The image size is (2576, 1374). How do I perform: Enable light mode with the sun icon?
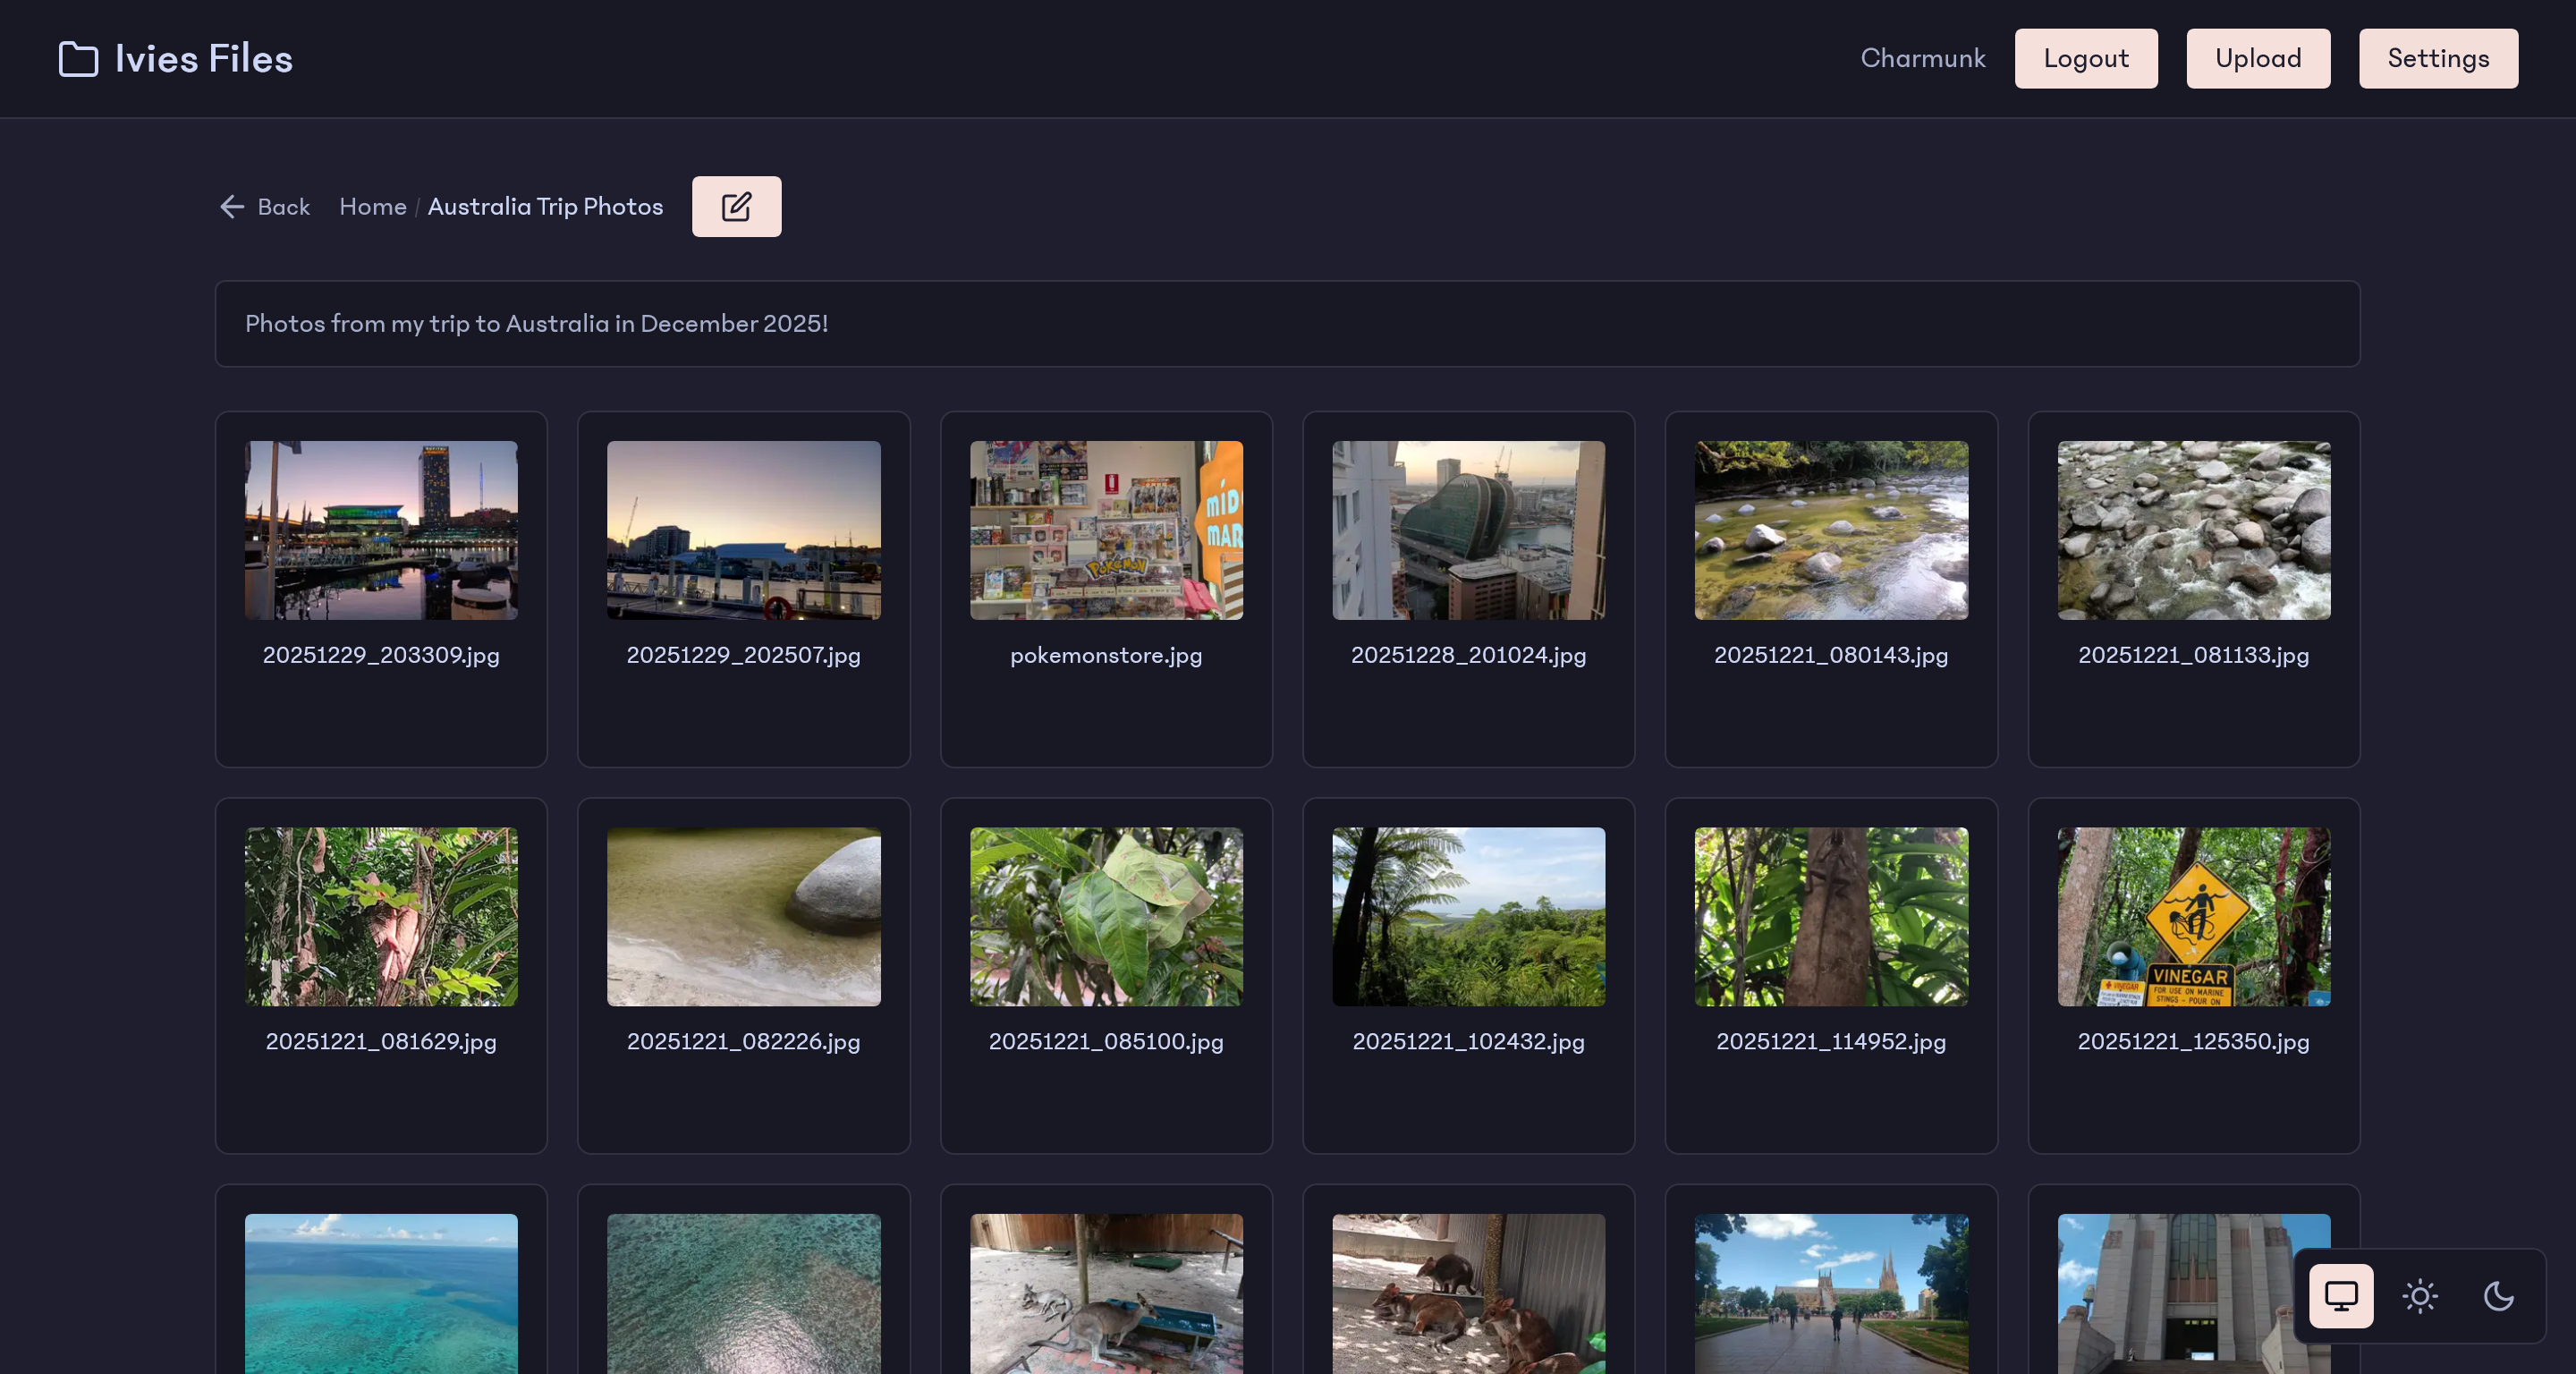point(2419,1296)
